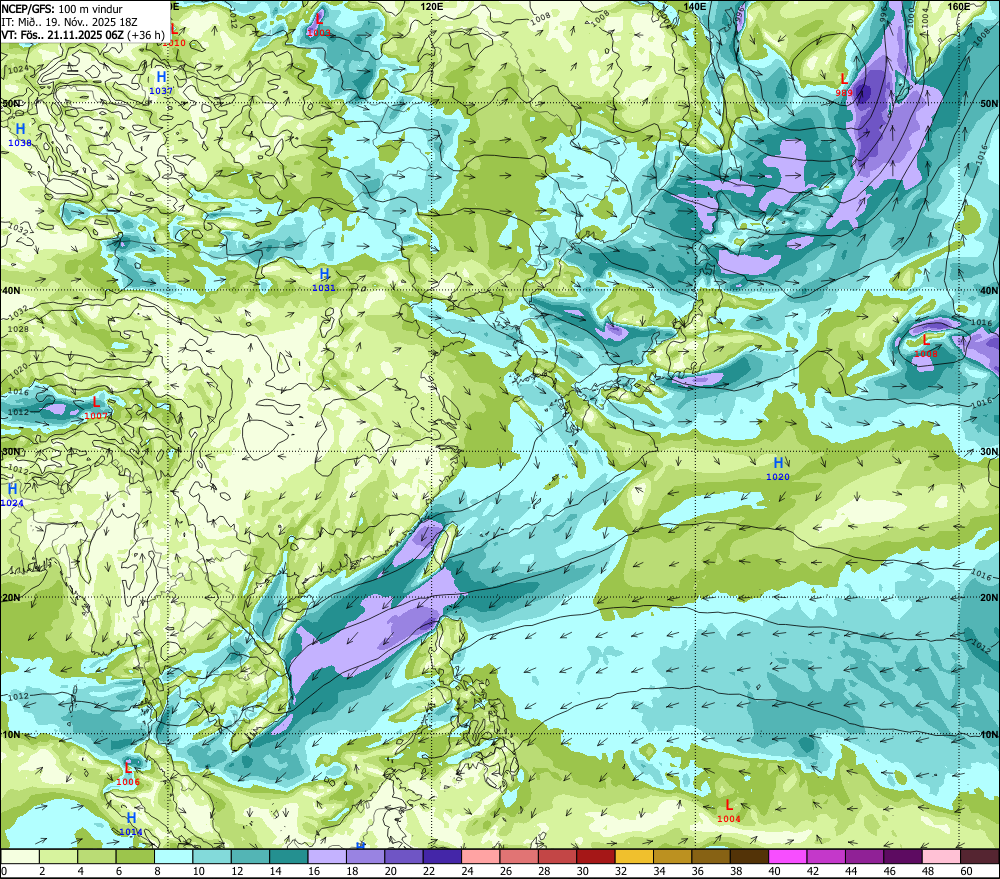Pick the light green 2–4 legend swatch

[58, 856]
